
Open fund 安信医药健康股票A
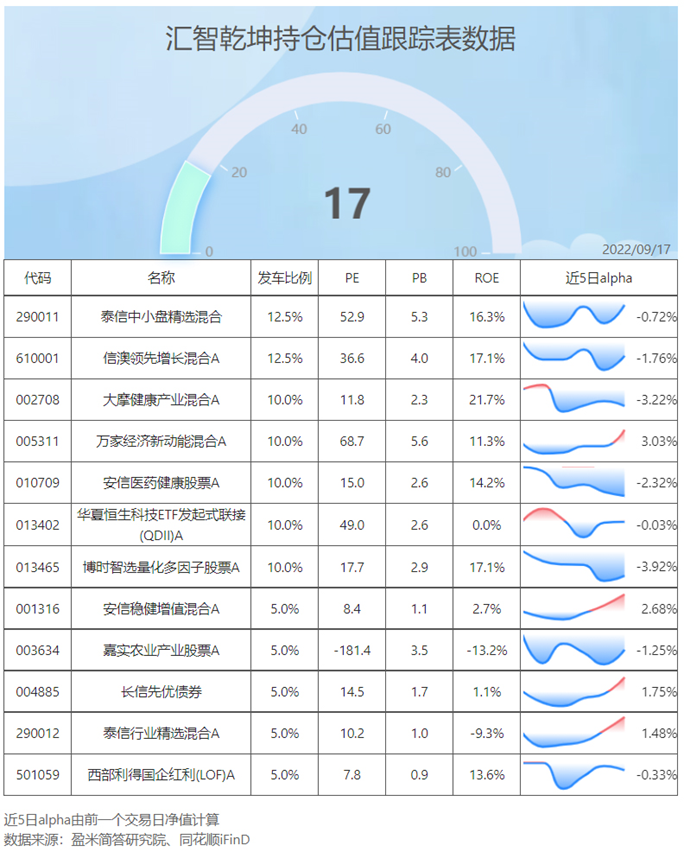[161, 483]
